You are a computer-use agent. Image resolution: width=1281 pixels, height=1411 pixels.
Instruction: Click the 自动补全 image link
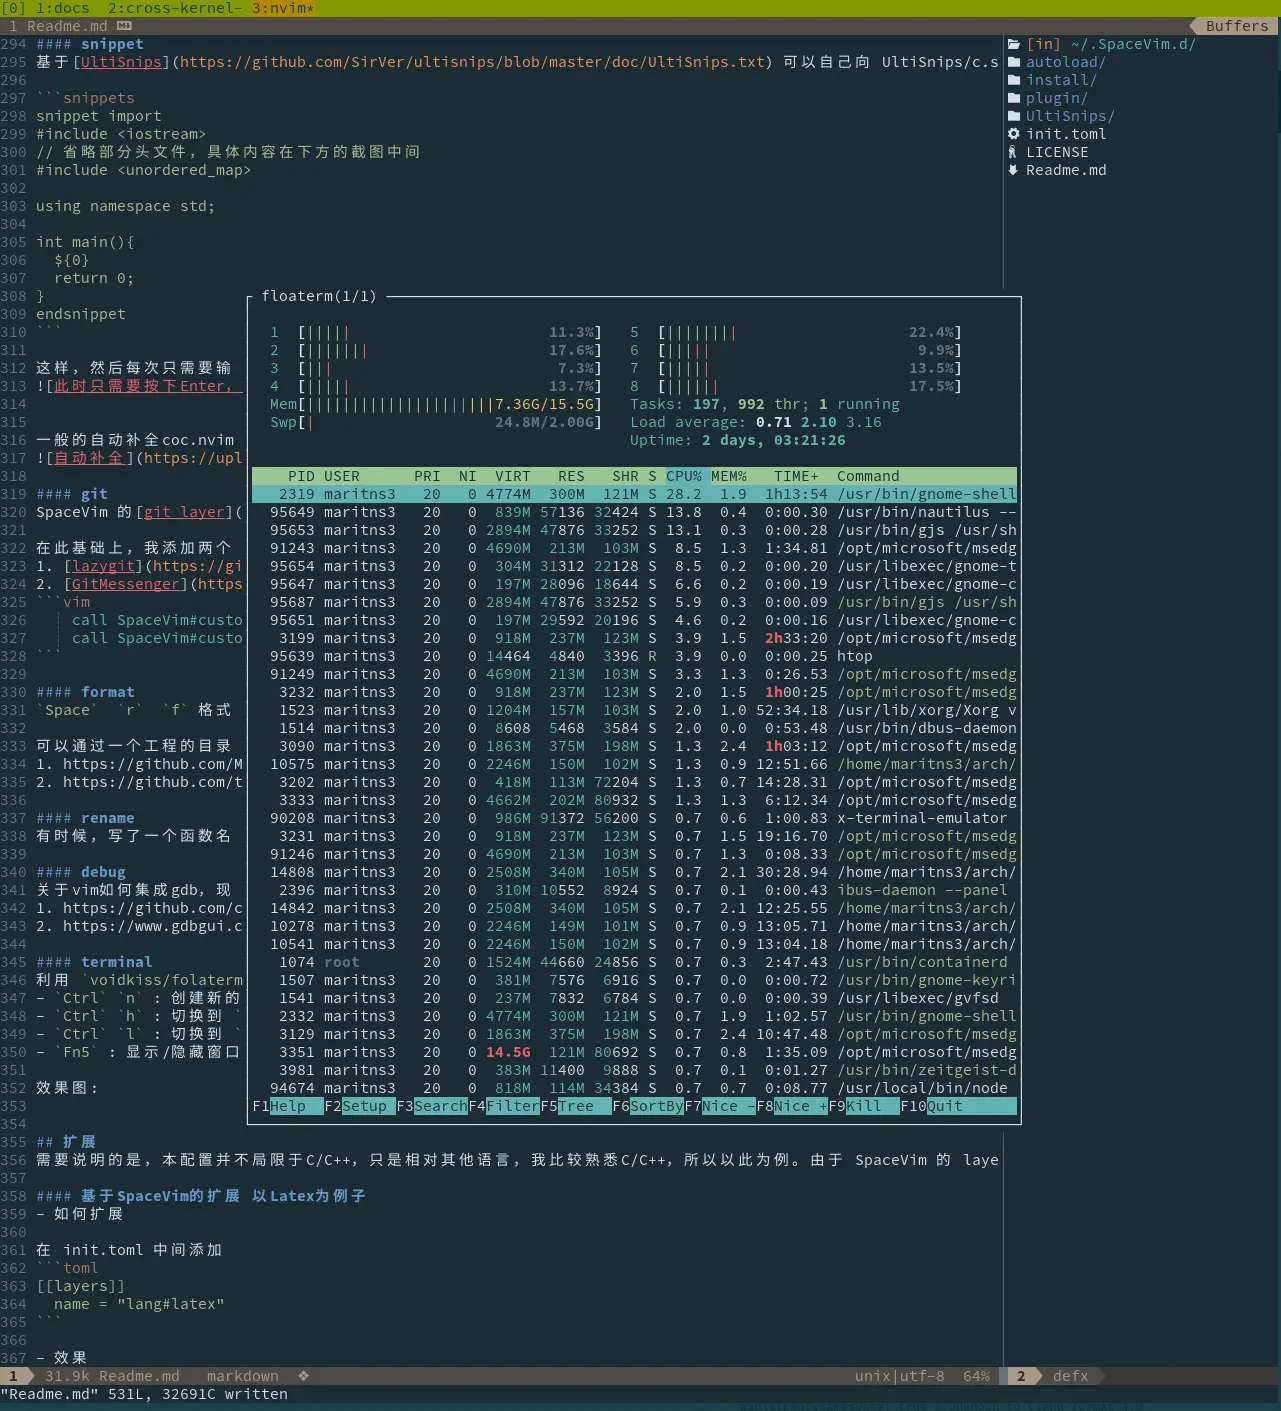point(90,458)
